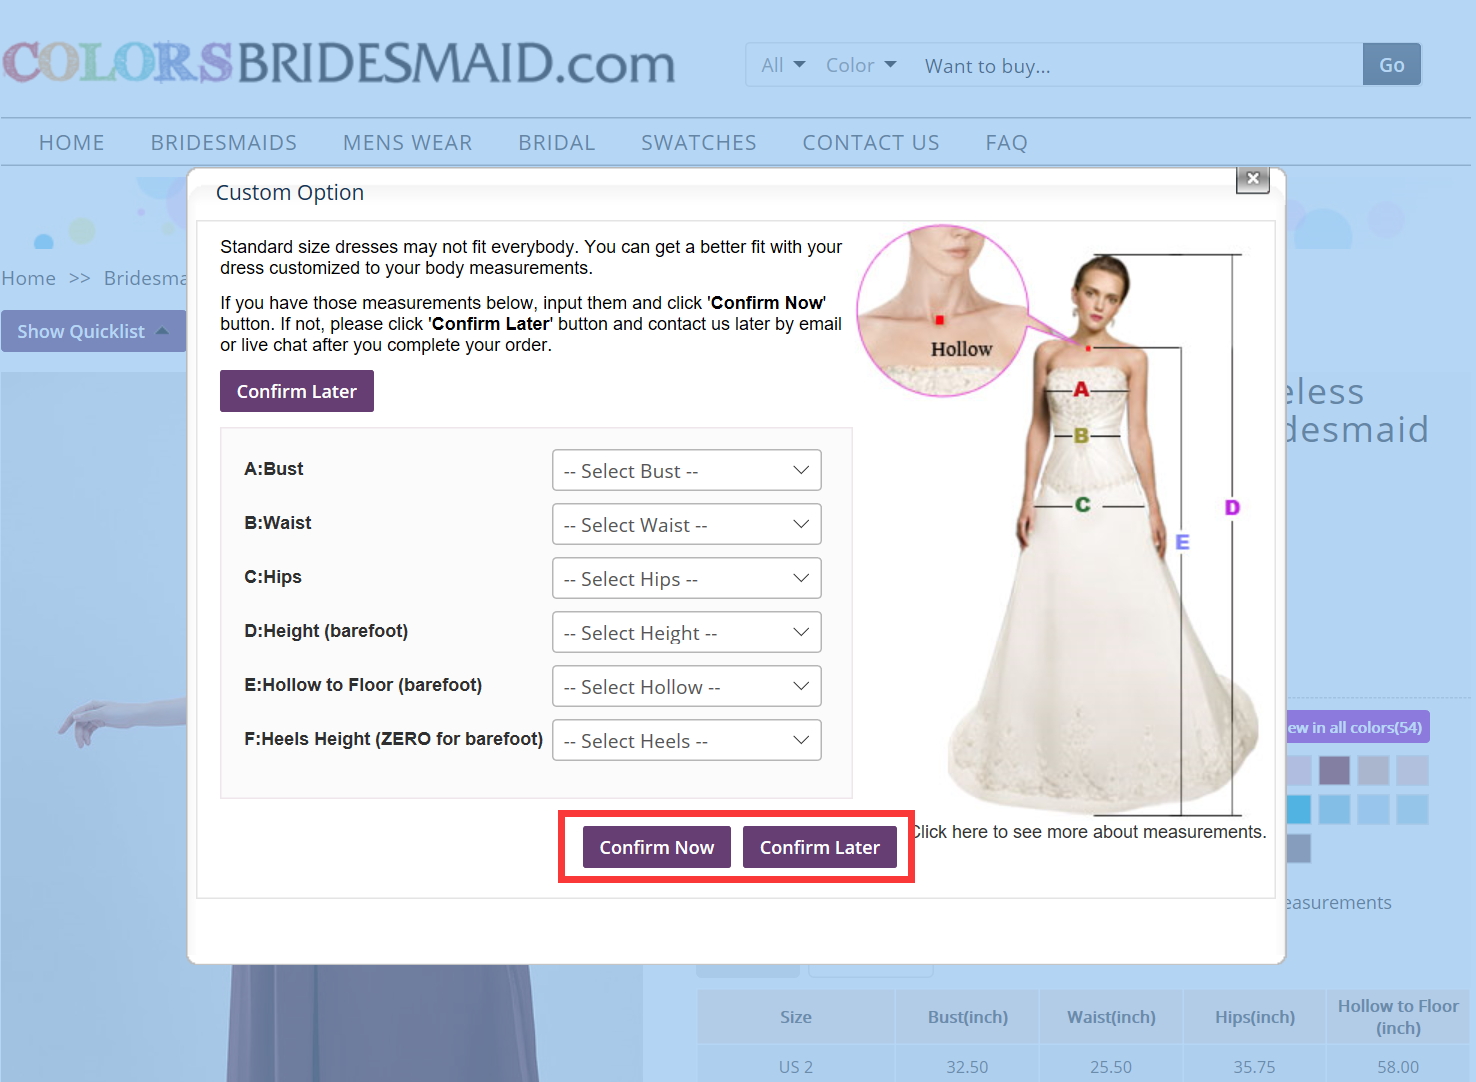Image resolution: width=1476 pixels, height=1082 pixels.
Task: Open the Select Hips dropdown
Action: [686, 578]
